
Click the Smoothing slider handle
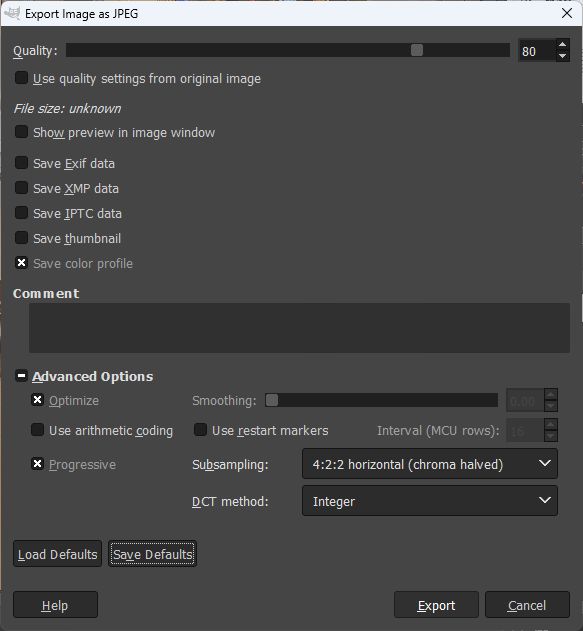[272, 400]
